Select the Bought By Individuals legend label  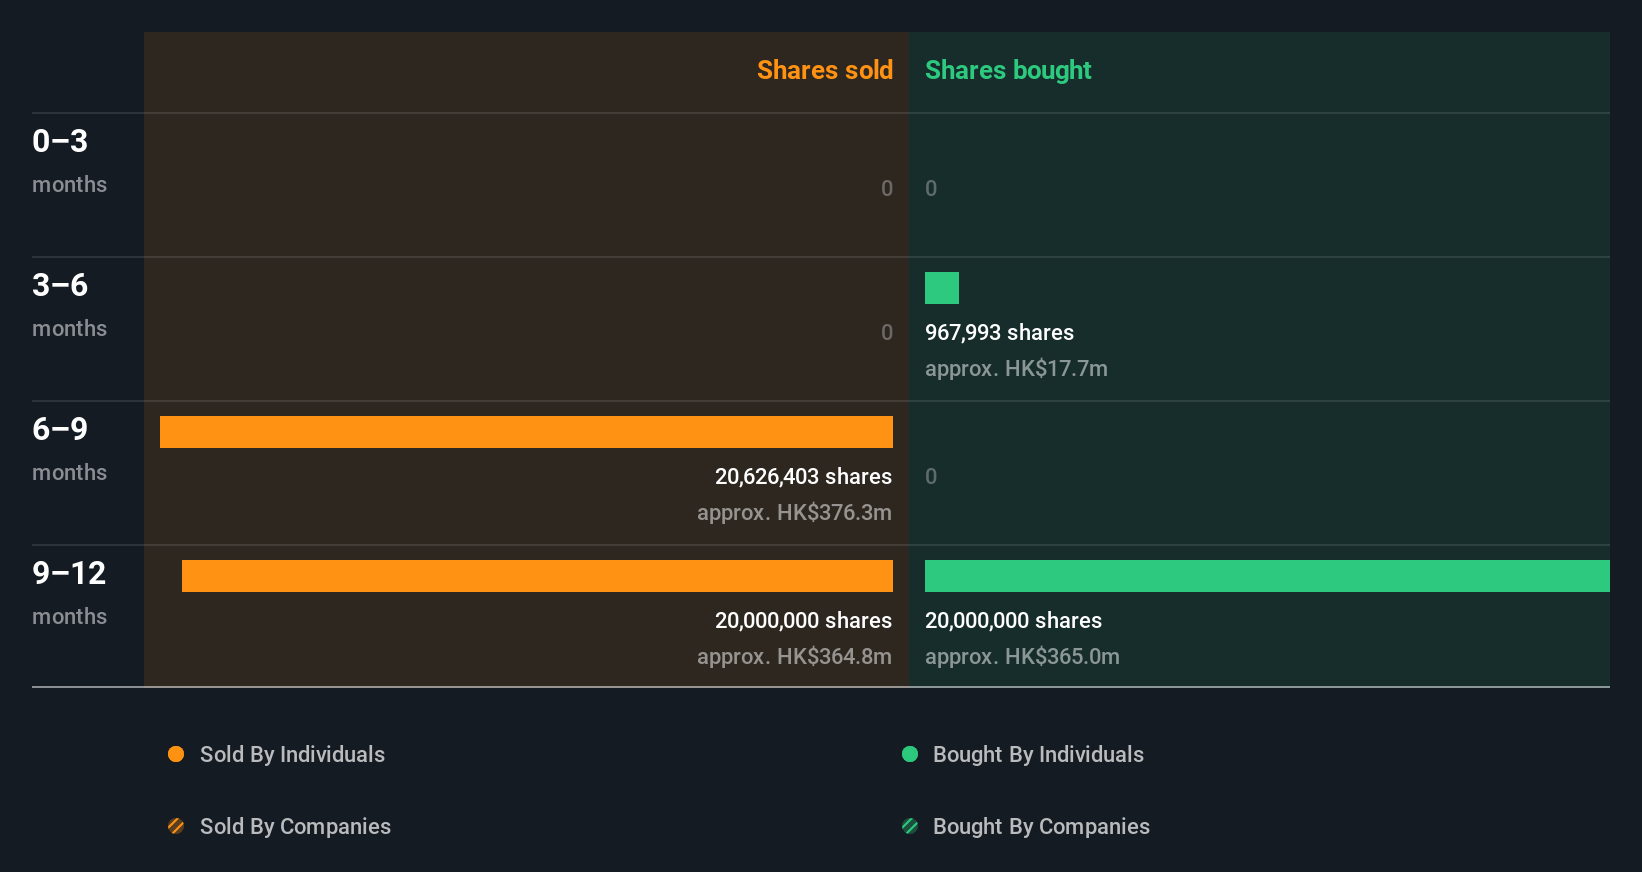pyautogui.click(x=1038, y=755)
